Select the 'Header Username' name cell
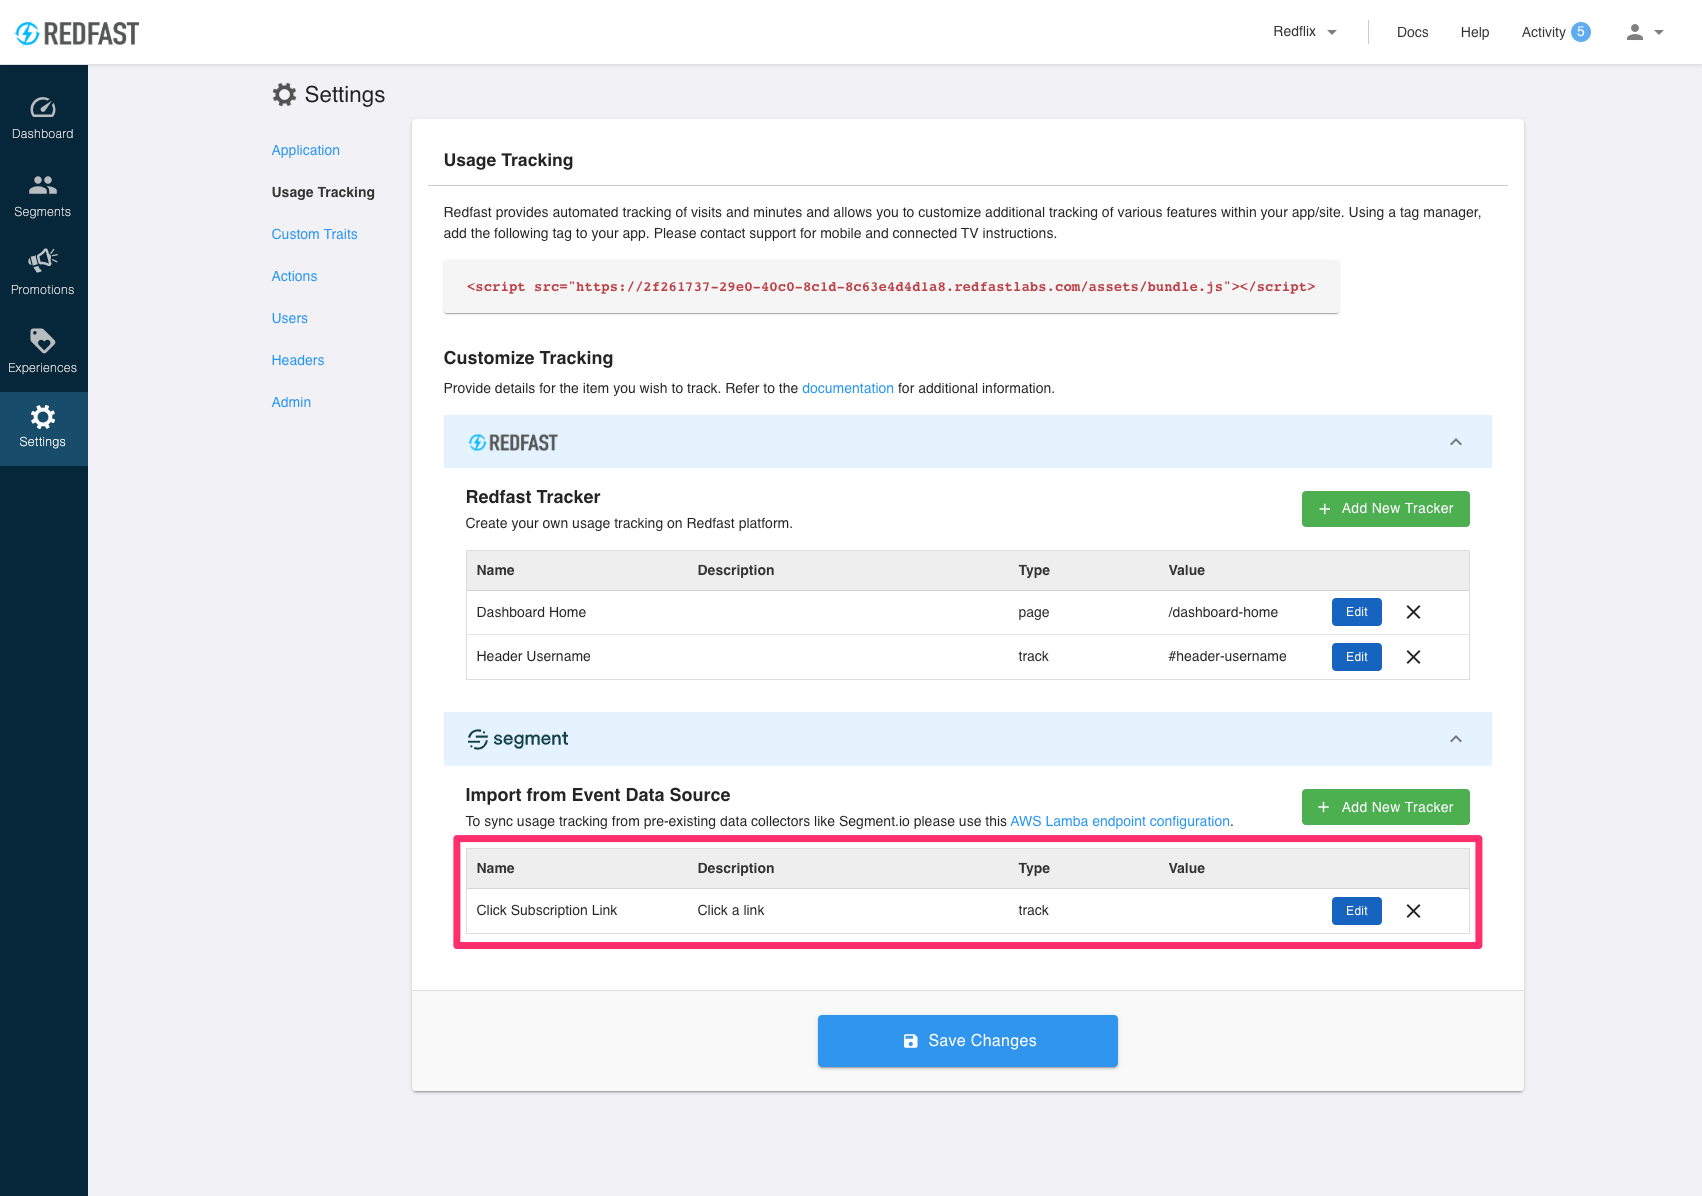1702x1196 pixels. [x=533, y=656]
